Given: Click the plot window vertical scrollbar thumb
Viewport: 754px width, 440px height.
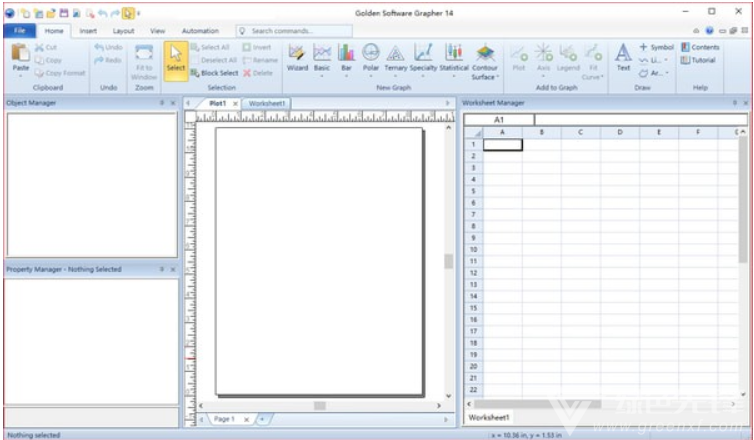Looking at the screenshot, I should (x=449, y=261).
